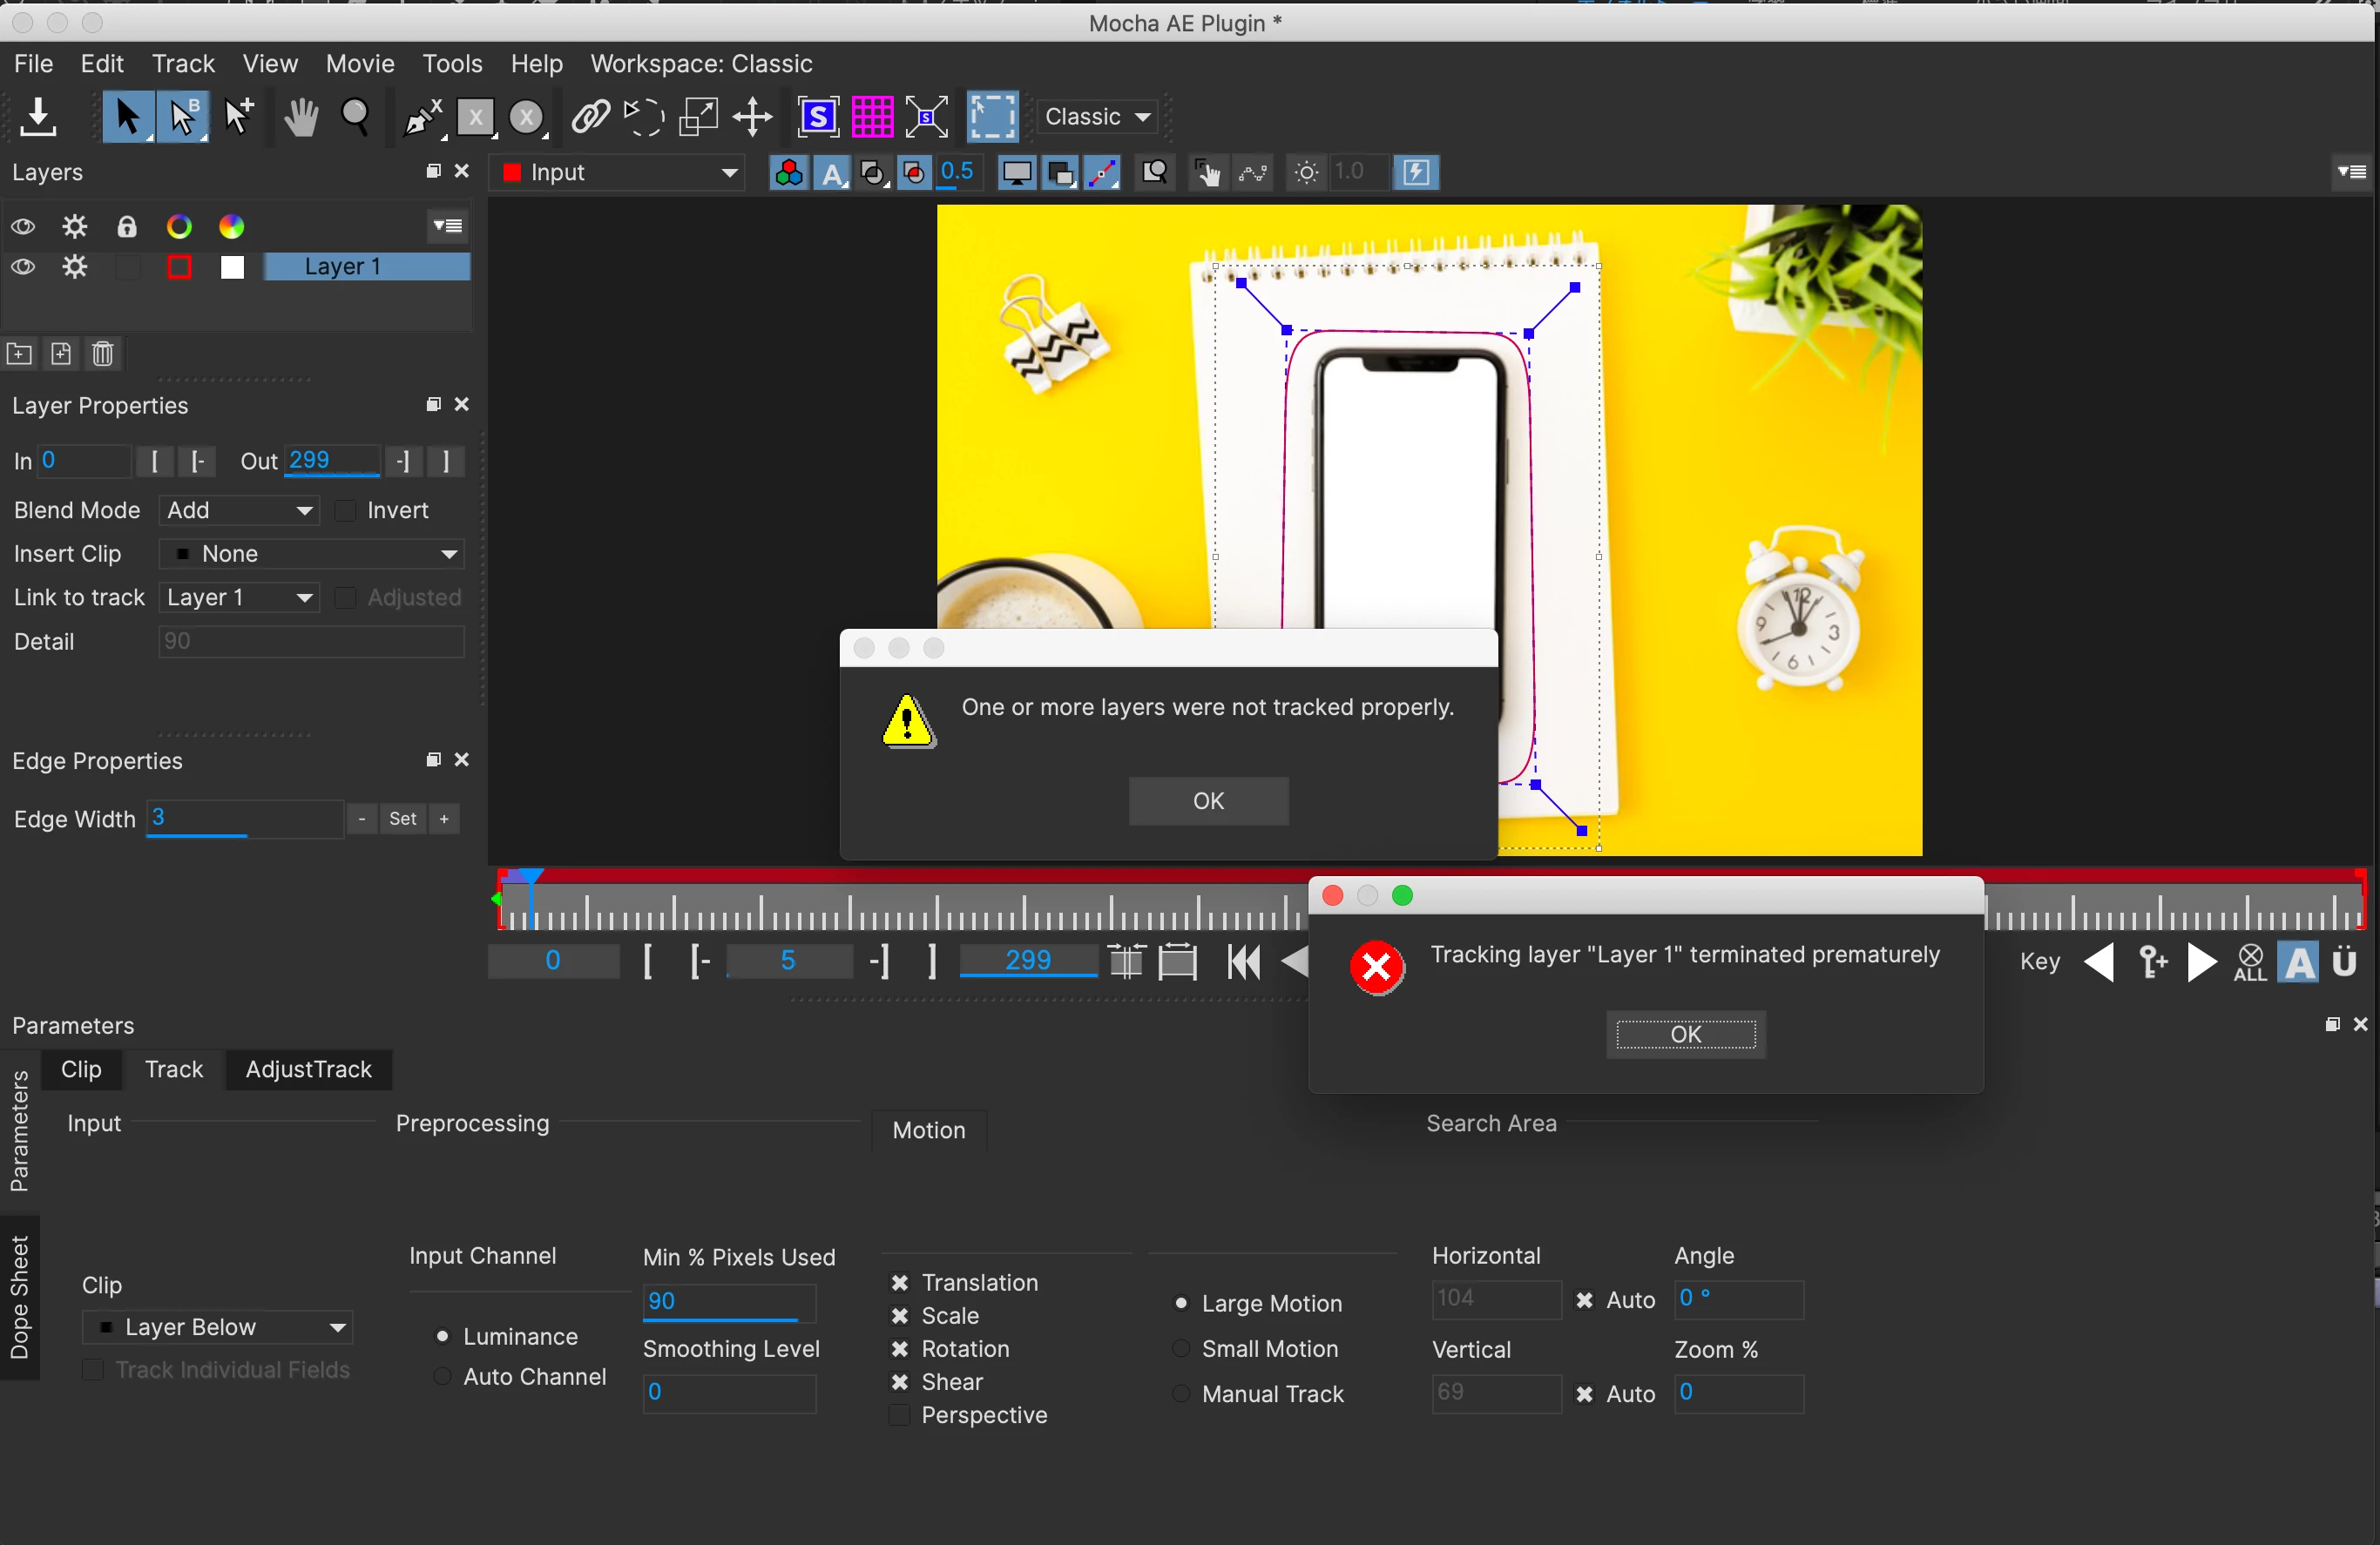Viewport: 2380px width, 1545px height.
Task: Delete layer with the trash icon
Action: coord(103,354)
